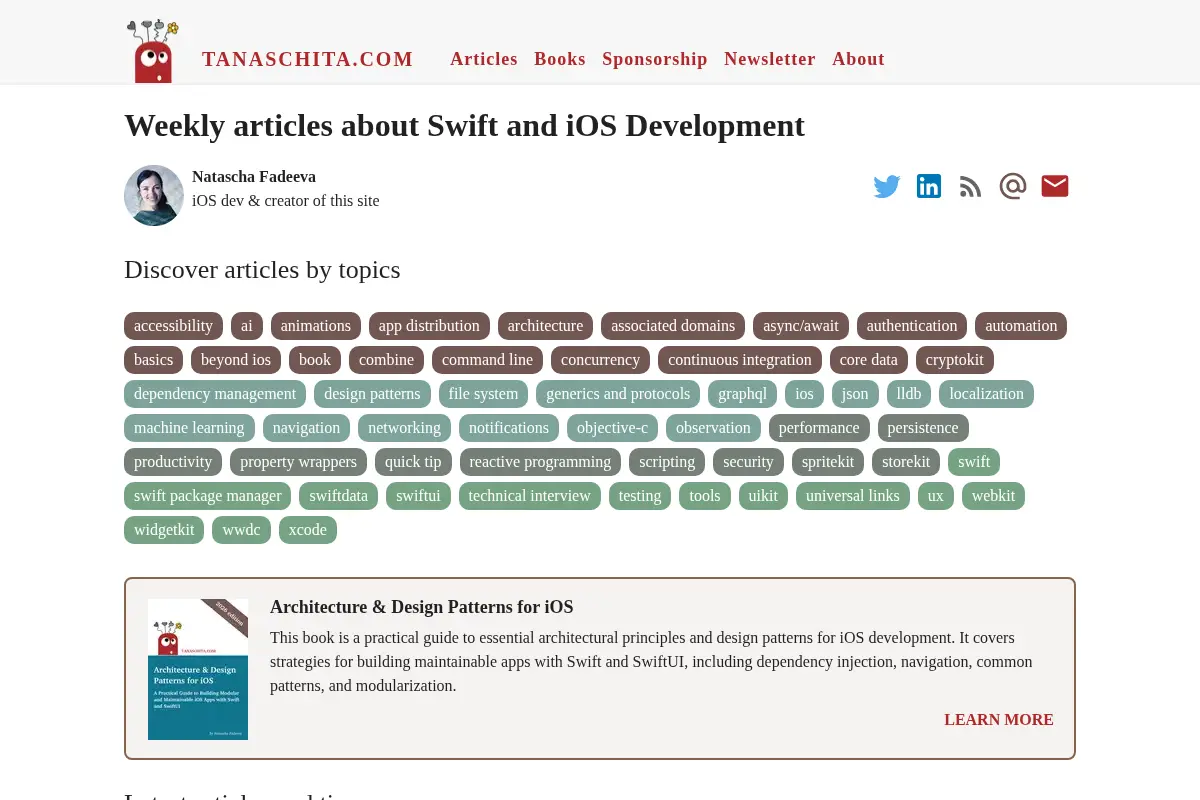Select the generics and protocols tag
The width and height of the screenshot is (1200, 800).
click(618, 394)
